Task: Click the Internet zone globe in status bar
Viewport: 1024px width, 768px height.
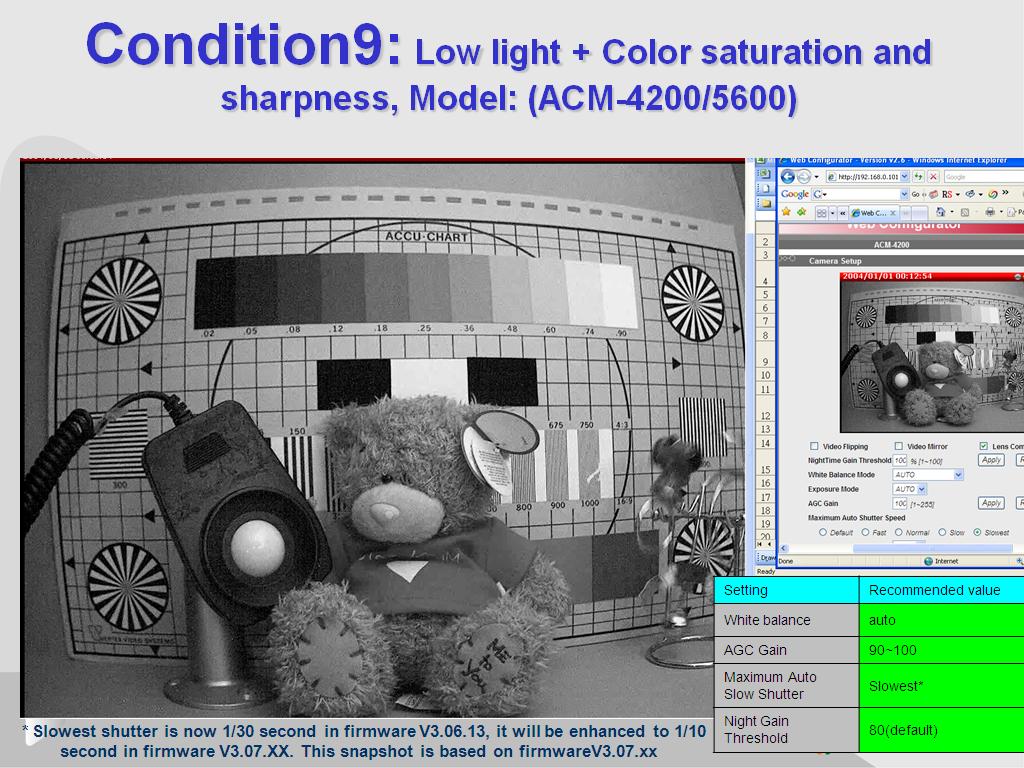Action: (x=929, y=561)
